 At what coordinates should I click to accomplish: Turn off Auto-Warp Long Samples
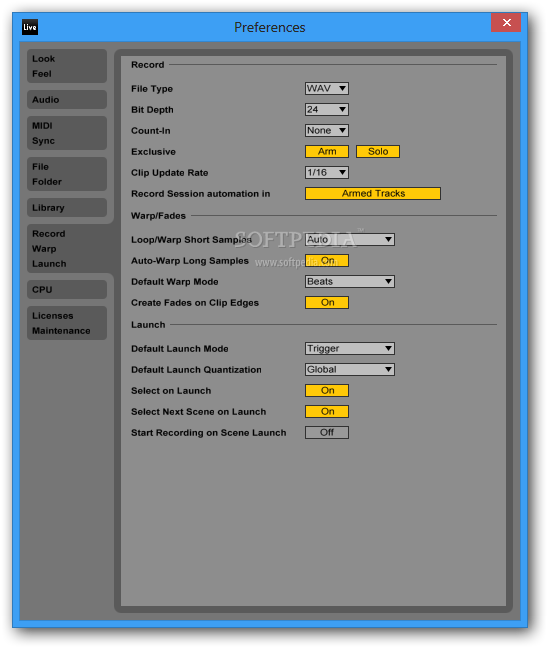(x=327, y=260)
